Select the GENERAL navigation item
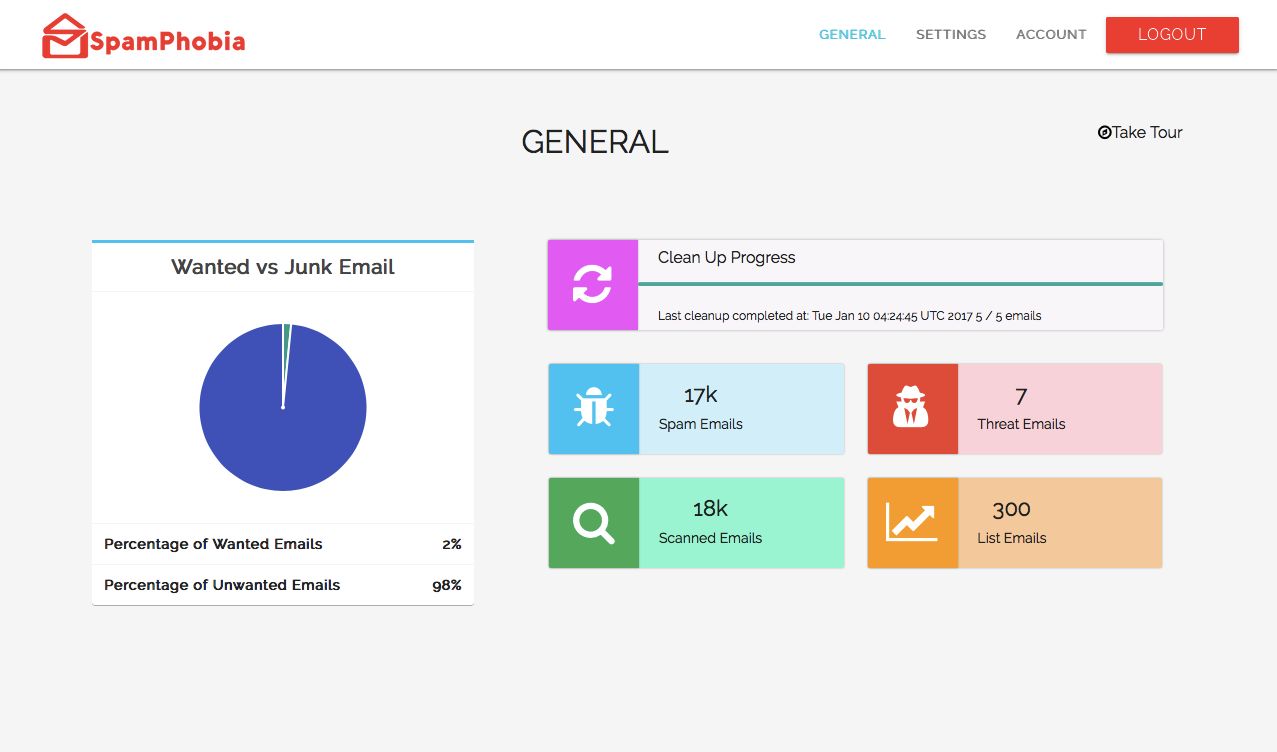This screenshot has height=752, width=1277. point(852,34)
